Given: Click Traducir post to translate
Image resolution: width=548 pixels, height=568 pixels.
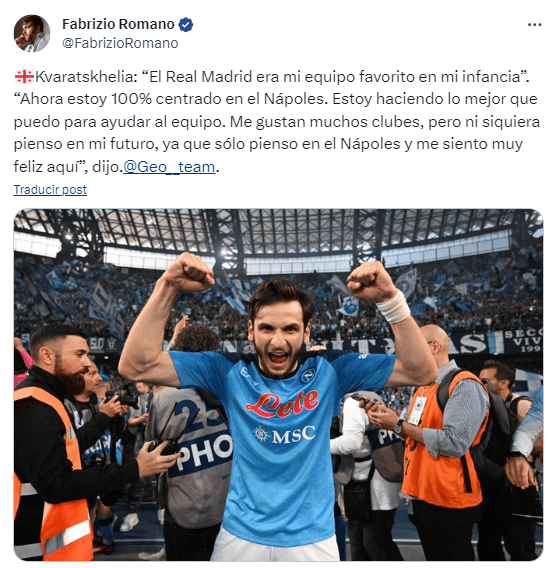Looking at the screenshot, I should coord(50,189).
